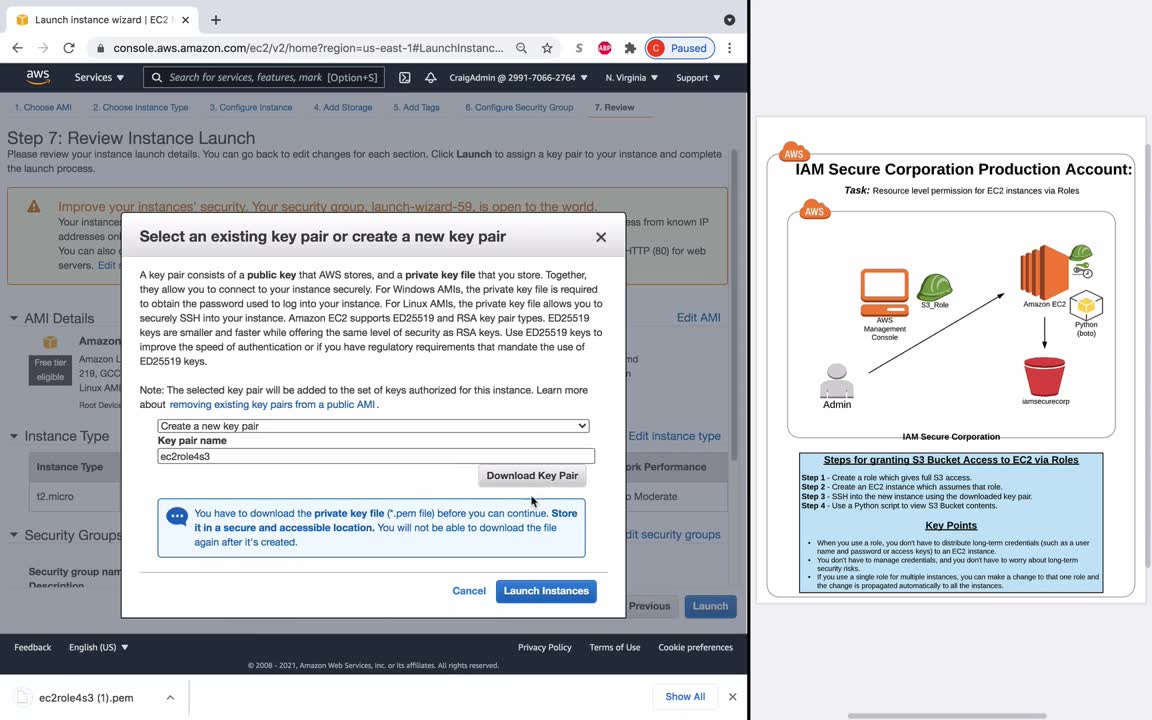Open the Services dropdown menu
The image size is (1152, 720).
click(98, 77)
